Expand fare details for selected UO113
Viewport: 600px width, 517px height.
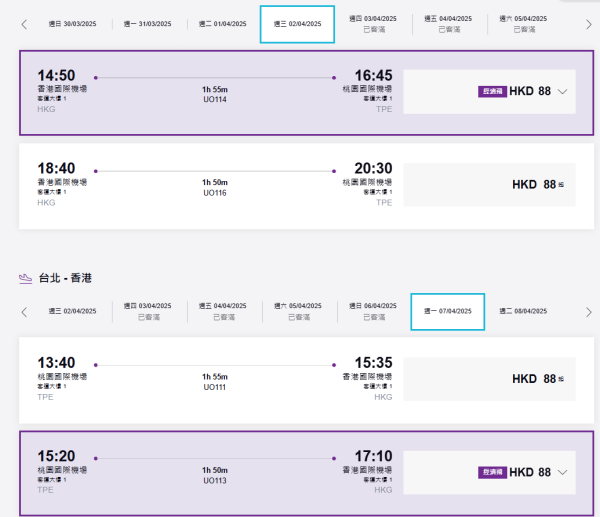pyautogui.click(x=563, y=472)
